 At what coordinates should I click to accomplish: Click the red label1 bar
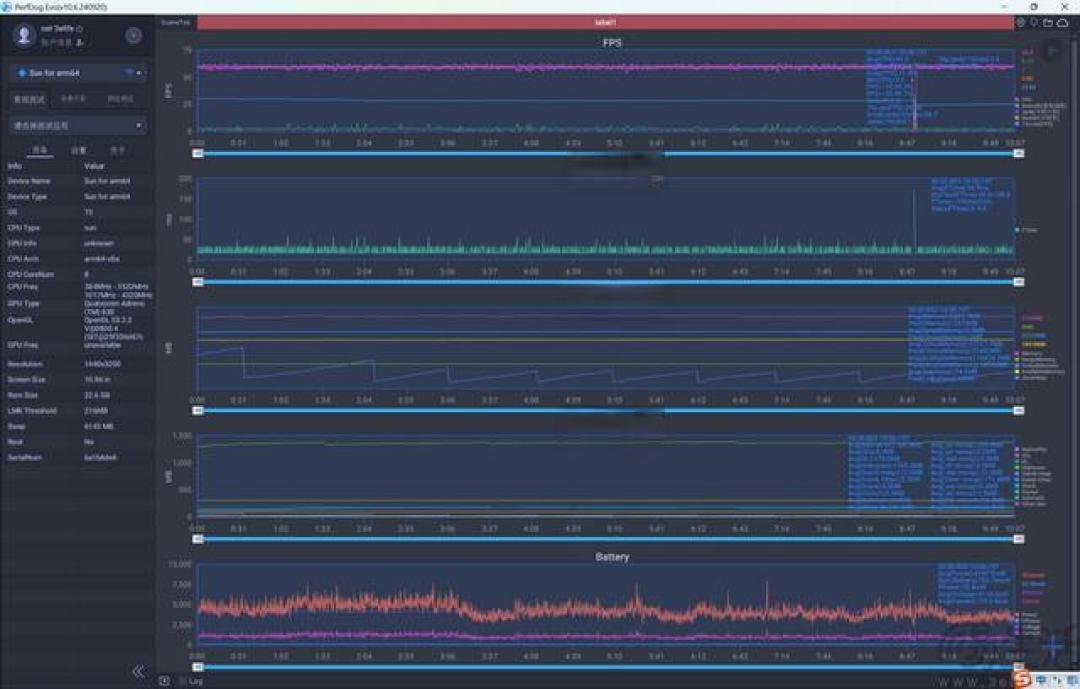(x=605, y=23)
